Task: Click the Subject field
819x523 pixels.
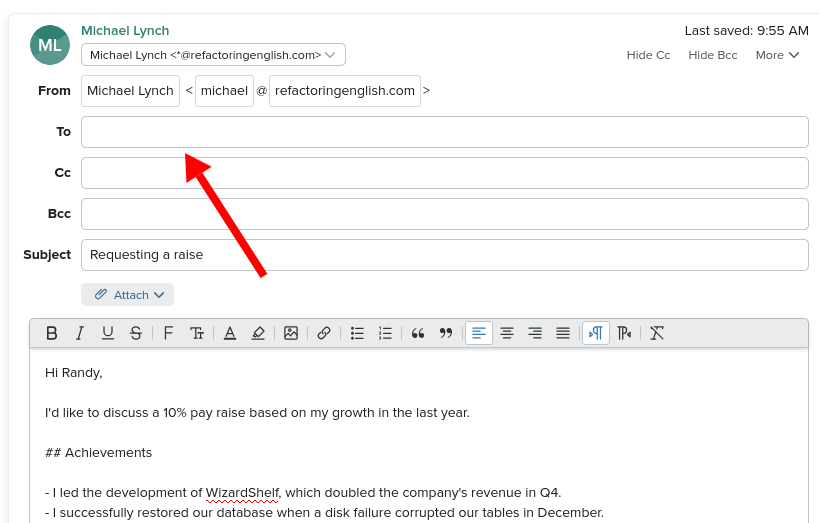Action: (x=444, y=255)
